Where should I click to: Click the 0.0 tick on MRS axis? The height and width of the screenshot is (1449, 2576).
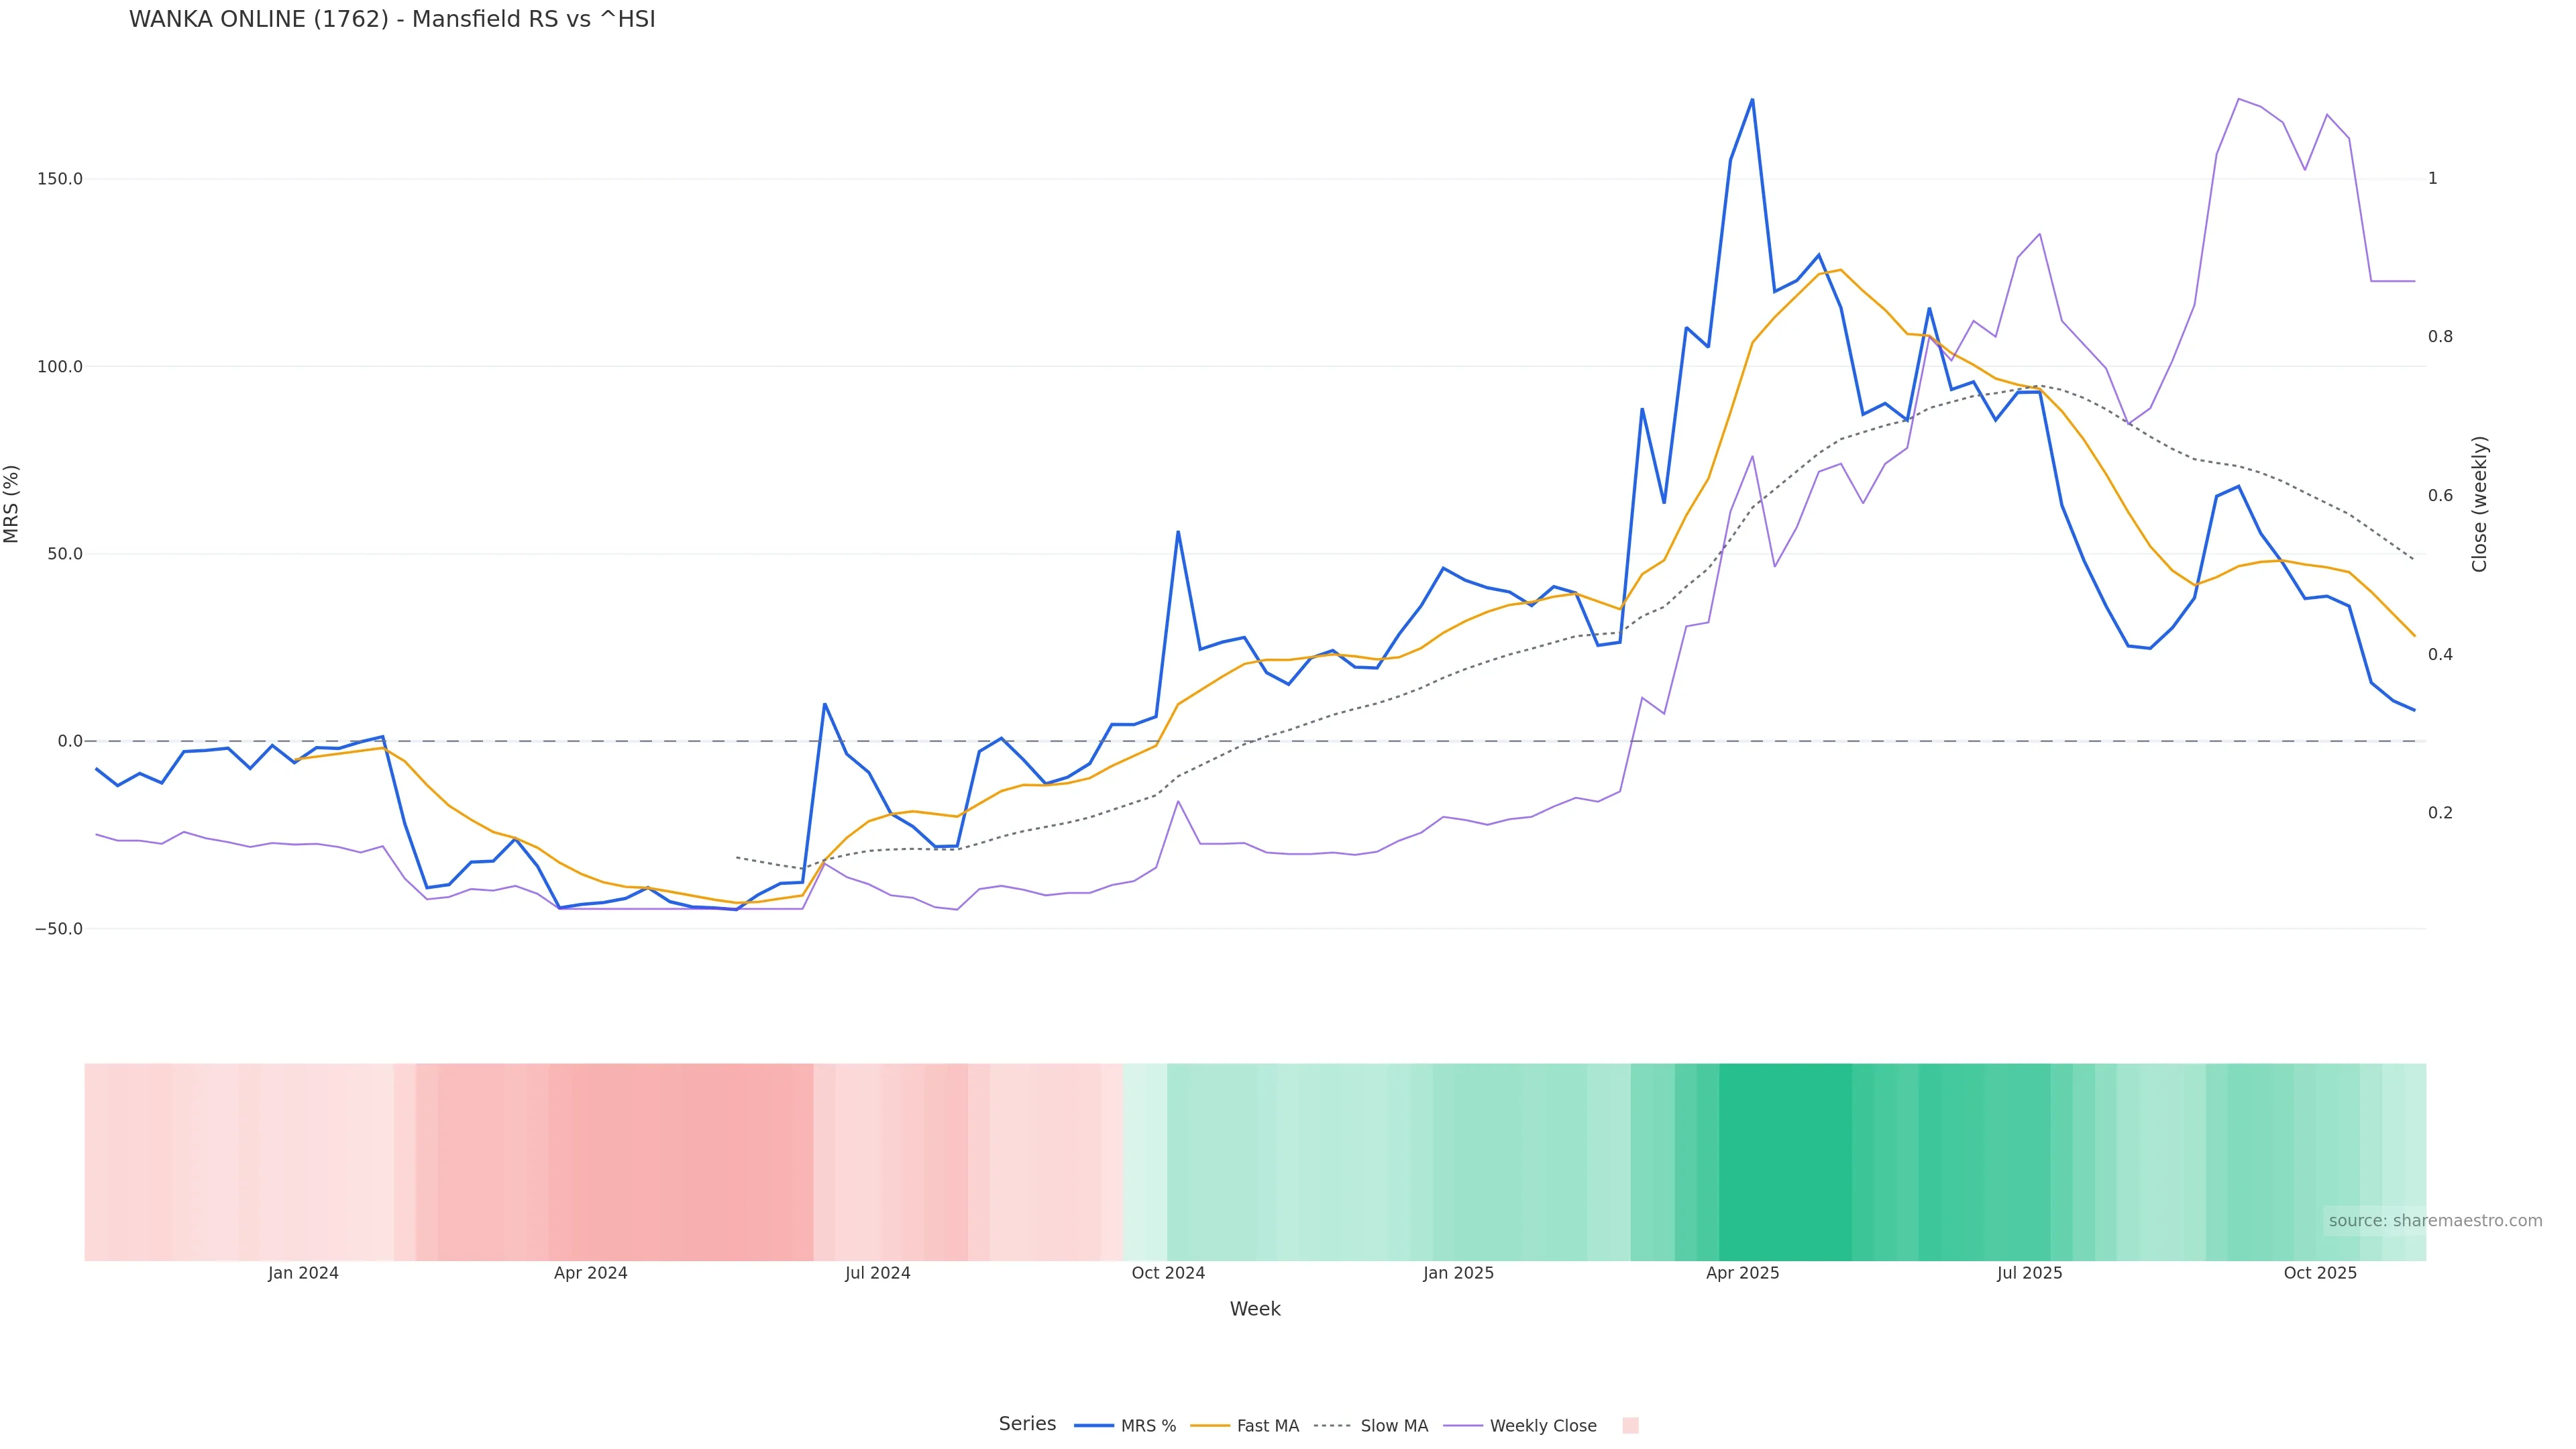[x=70, y=741]
